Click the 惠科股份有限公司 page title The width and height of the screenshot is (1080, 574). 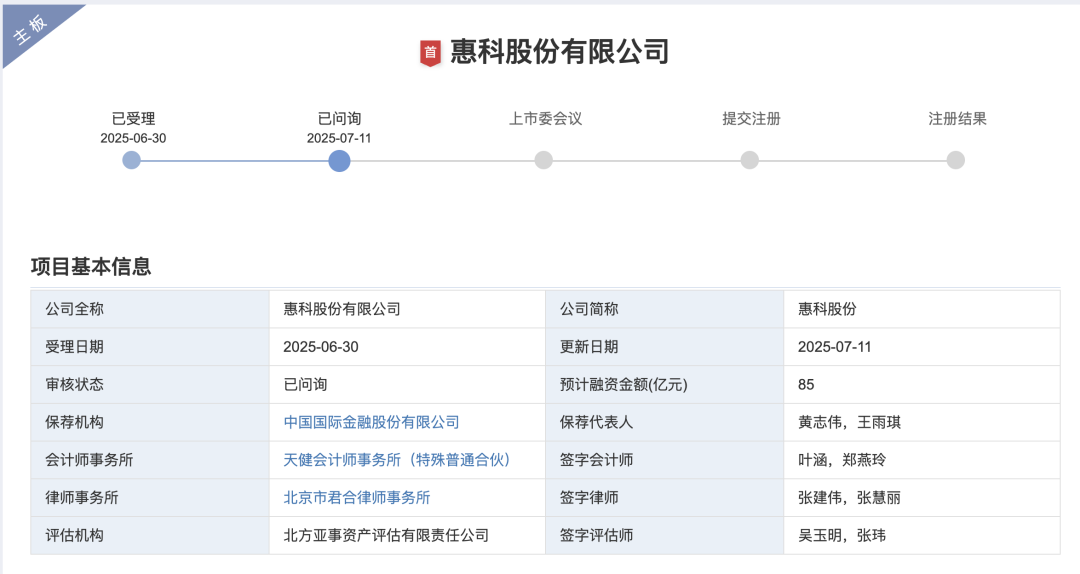point(559,52)
